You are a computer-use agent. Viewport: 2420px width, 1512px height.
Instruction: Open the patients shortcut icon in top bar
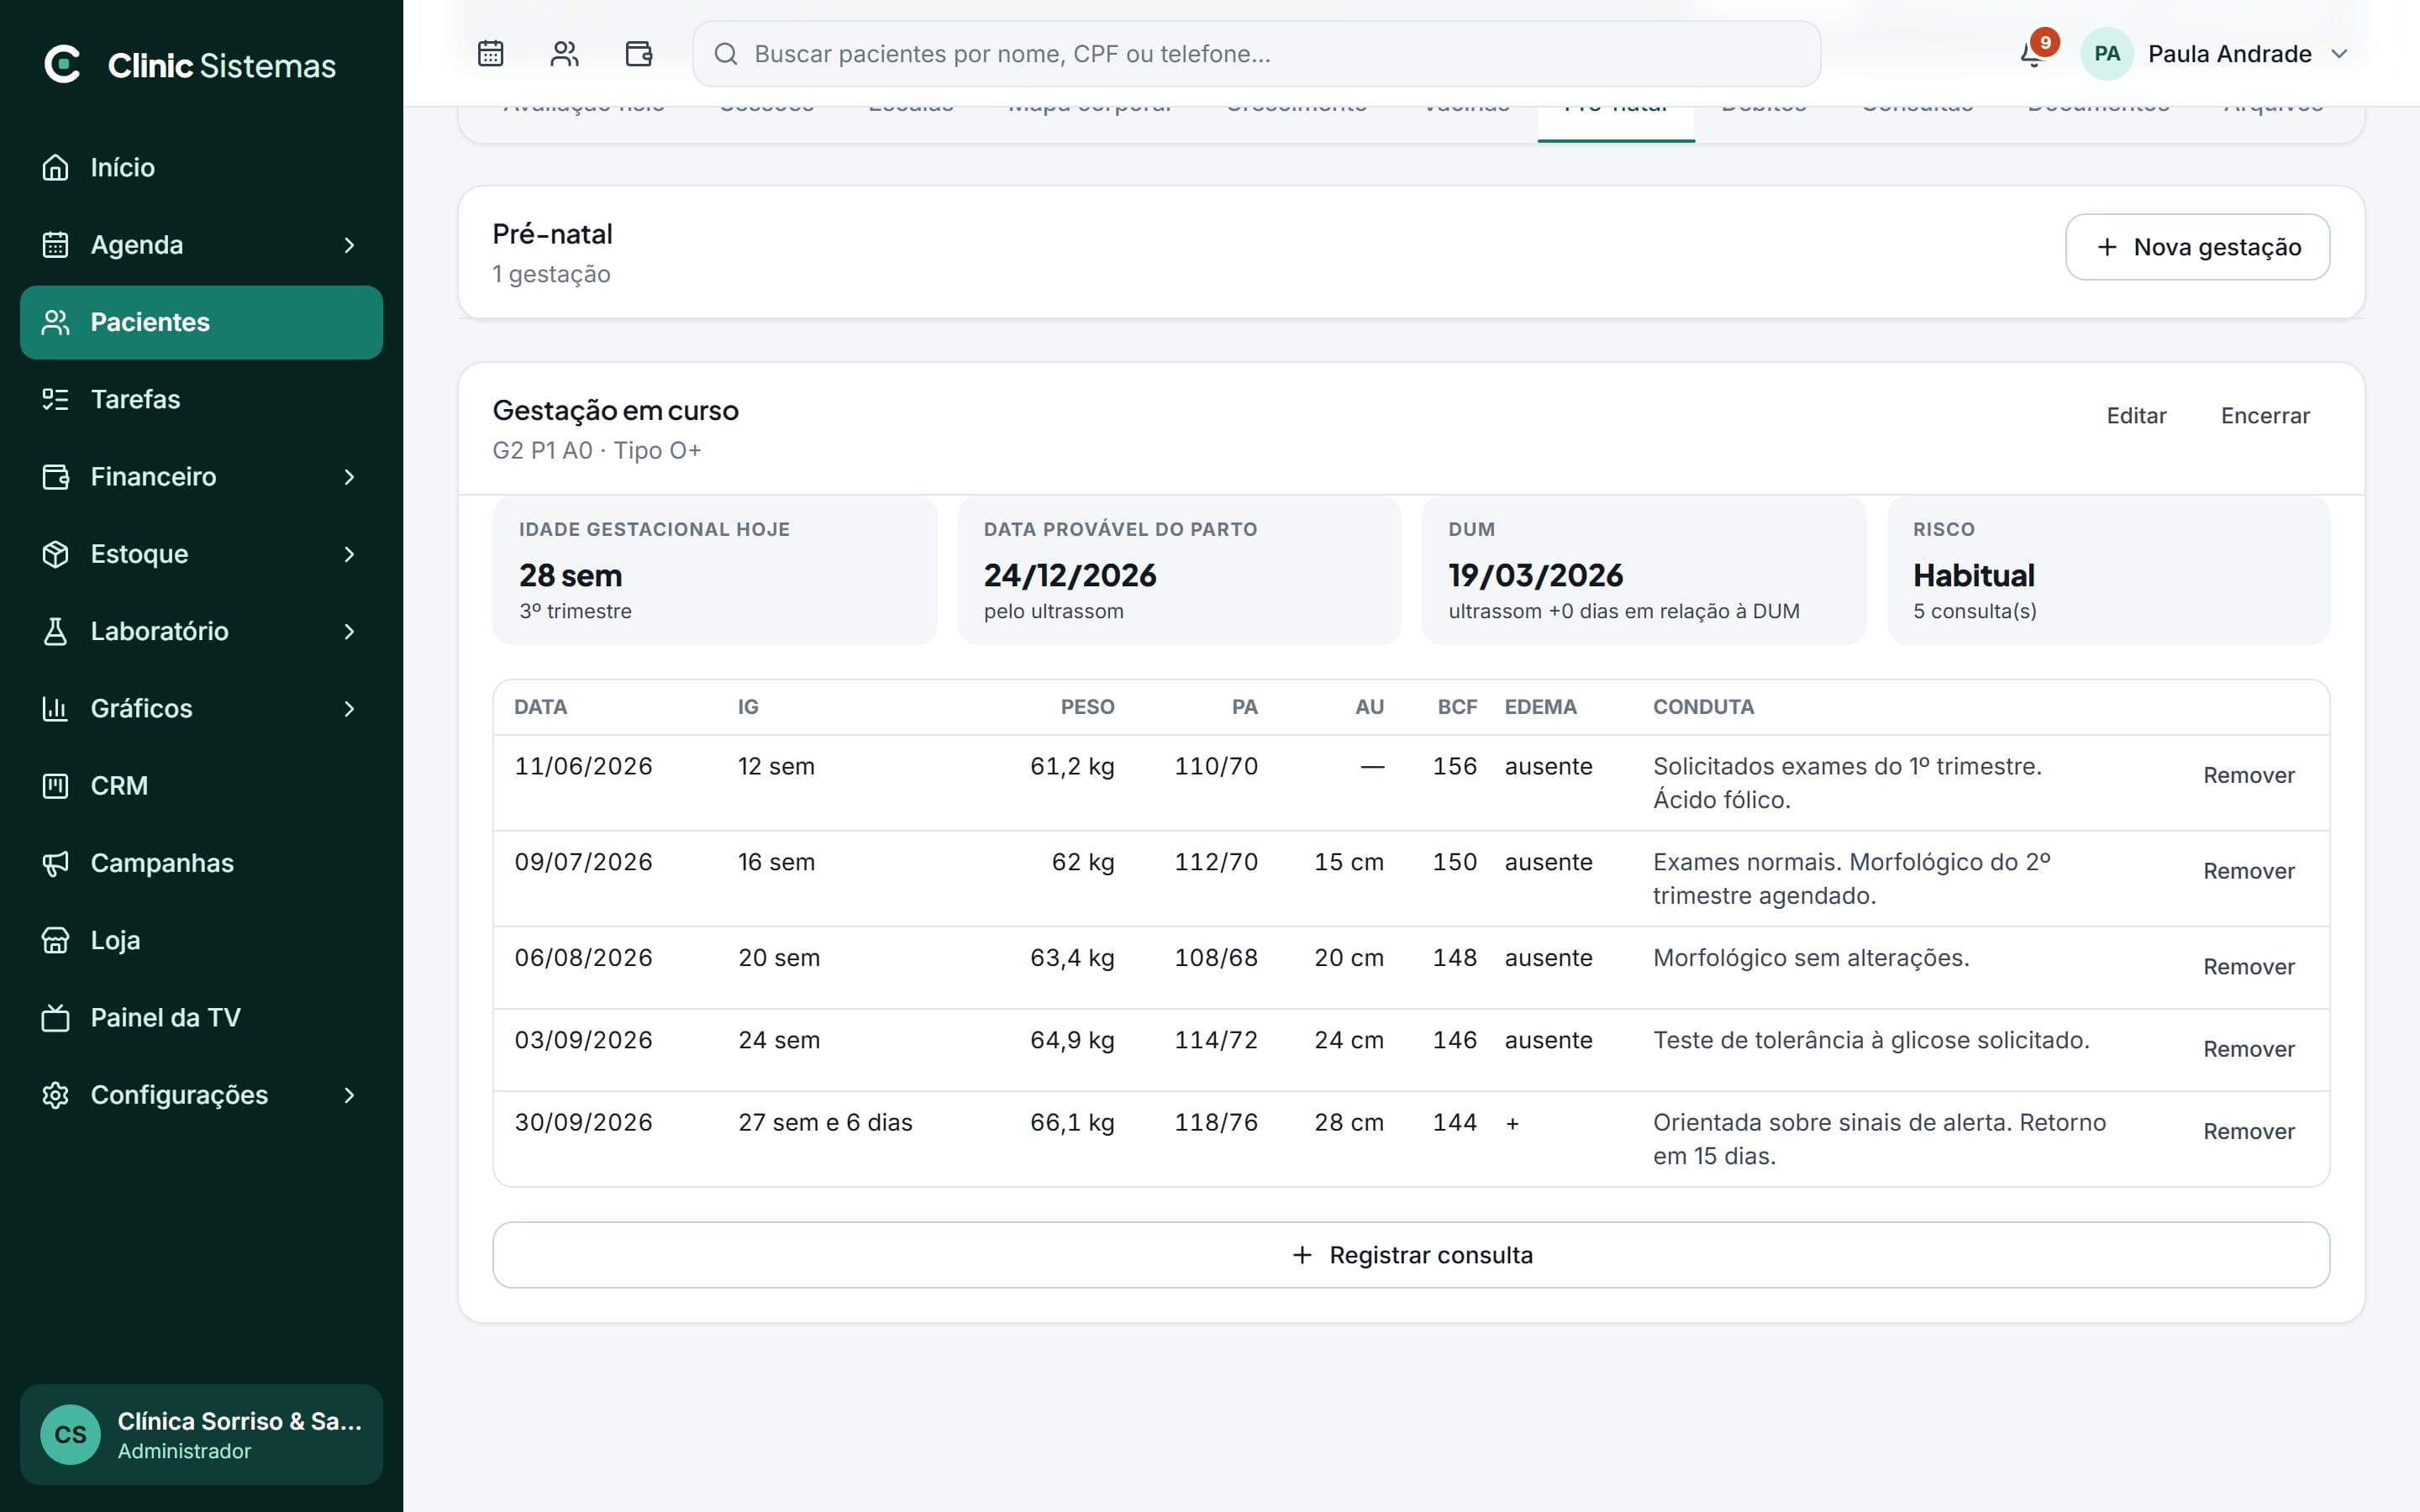[565, 54]
